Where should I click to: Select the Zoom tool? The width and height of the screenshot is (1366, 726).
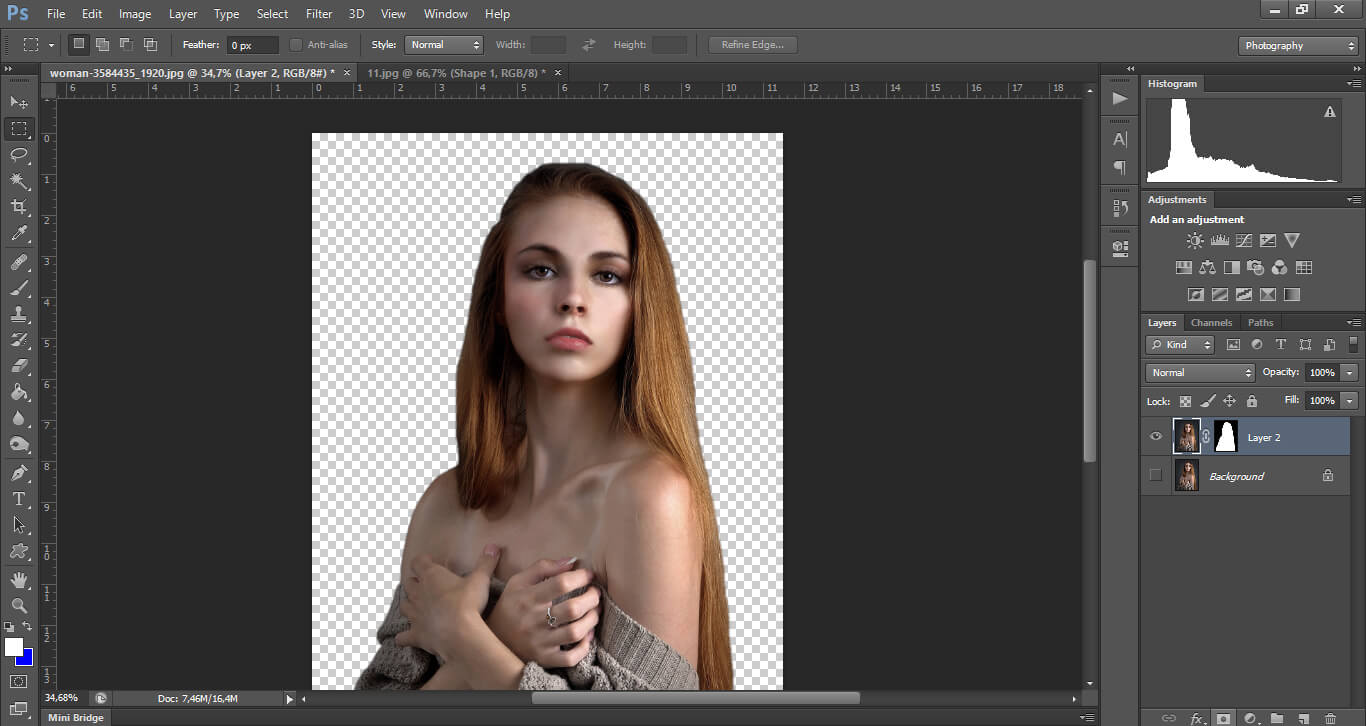pyautogui.click(x=19, y=606)
